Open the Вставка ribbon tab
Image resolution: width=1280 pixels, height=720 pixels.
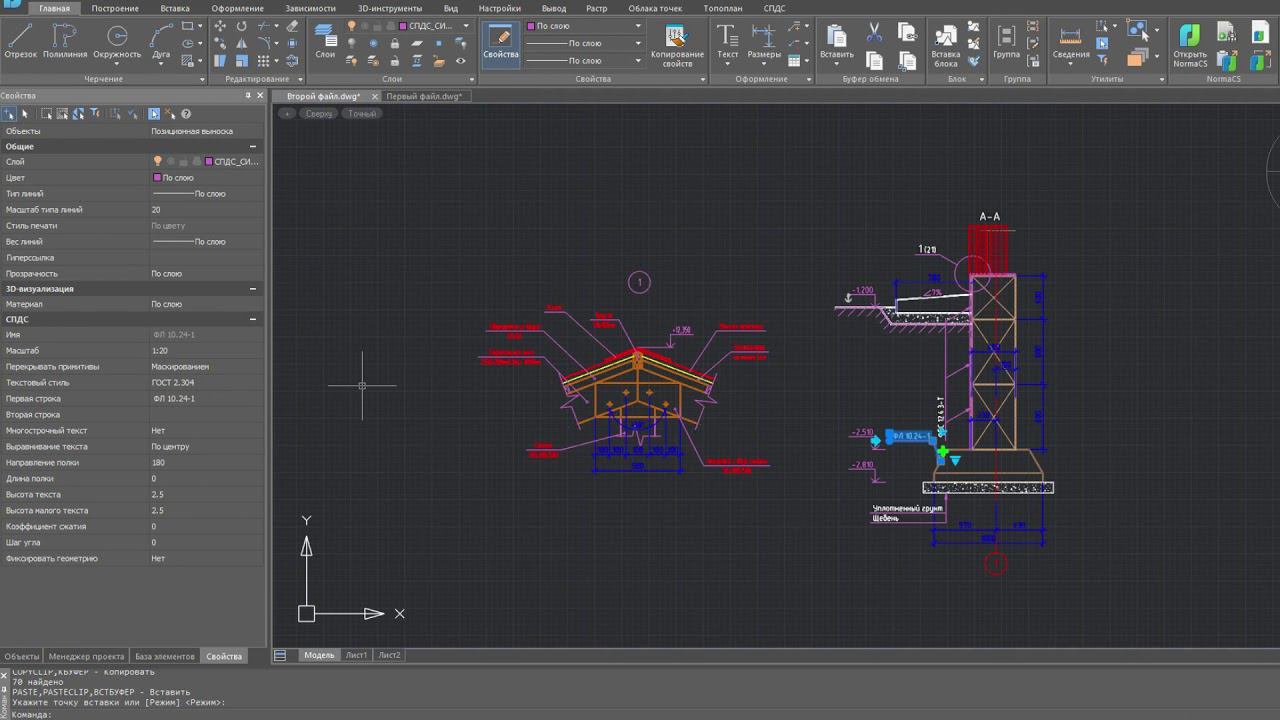(175, 8)
